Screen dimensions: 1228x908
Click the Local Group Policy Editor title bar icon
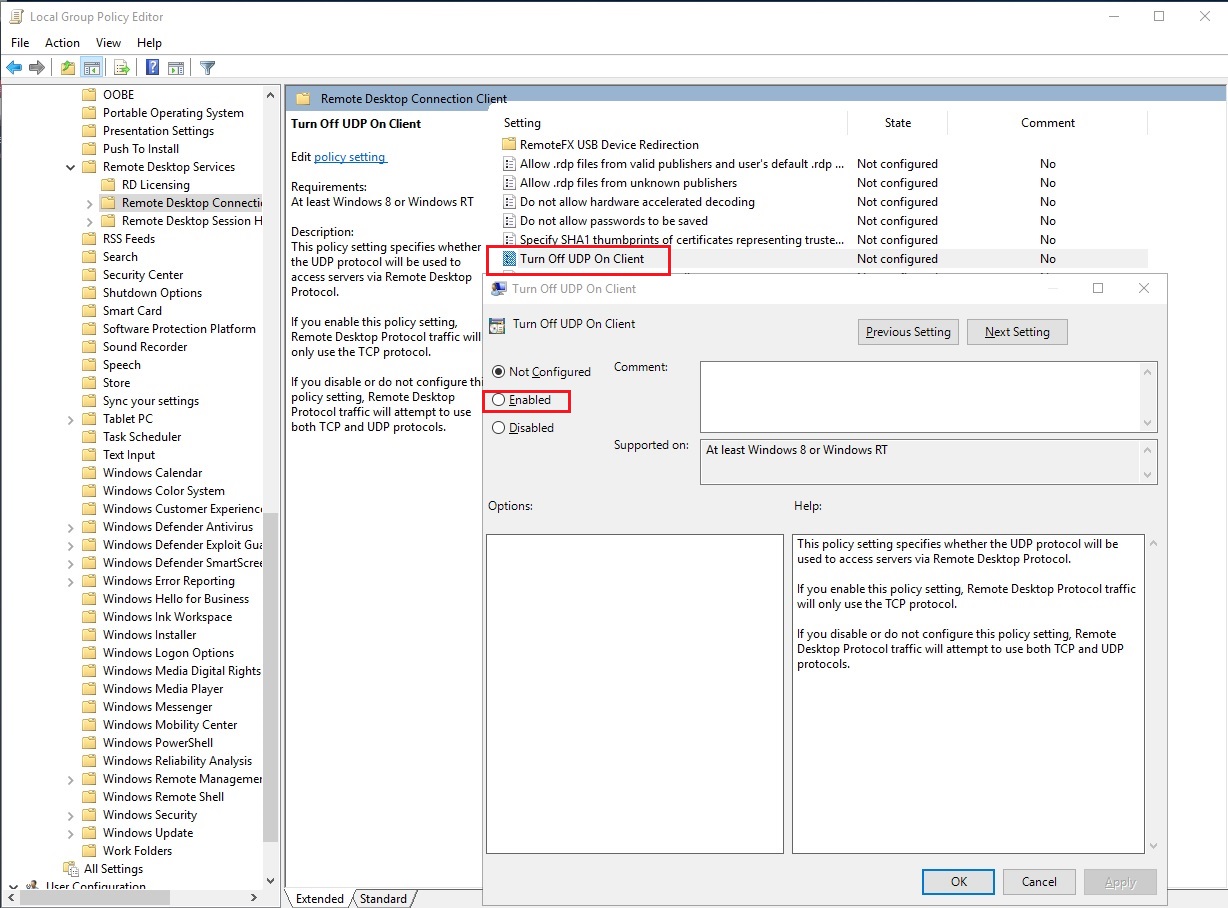[x=16, y=16]
